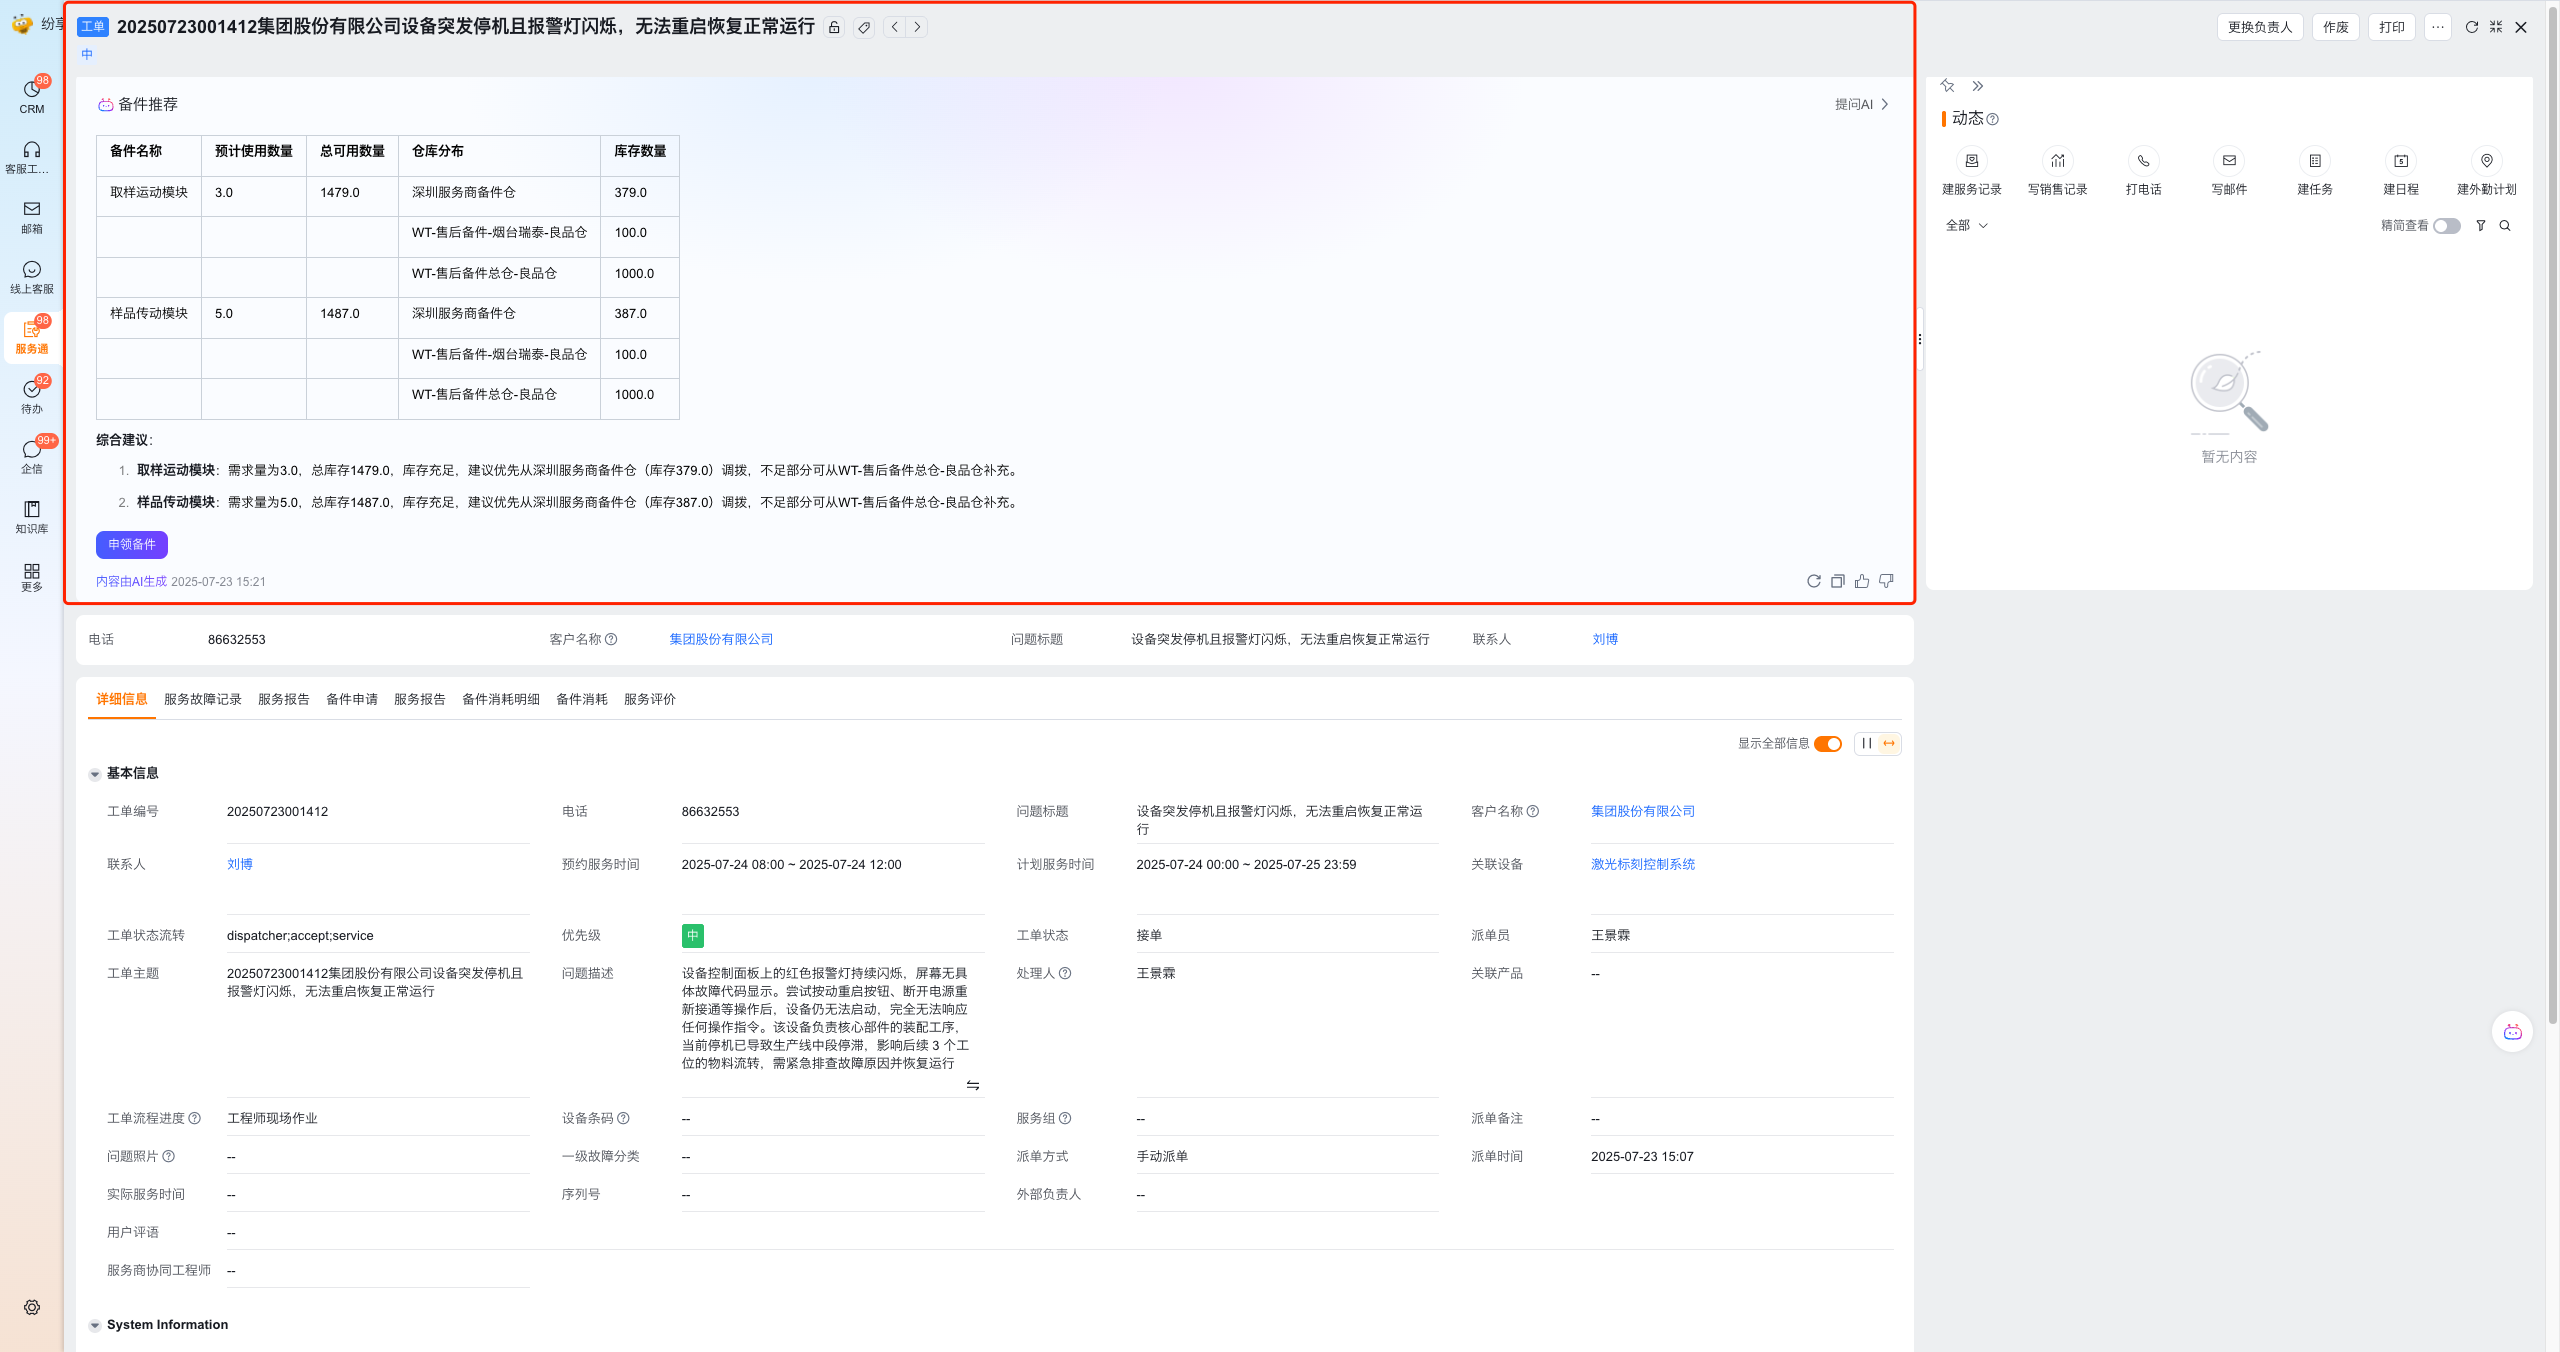Toggle 显示全部信息 switch off
Screen dimensions: 2560x1352
[1828, 743]
